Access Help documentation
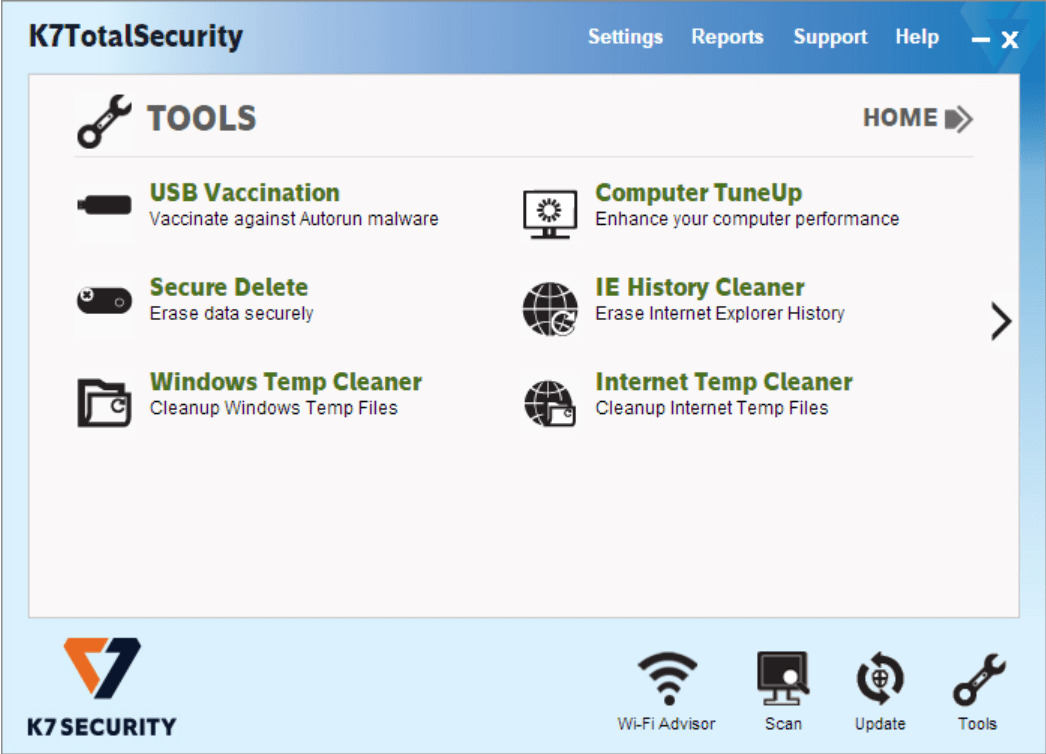 coord(917,37)
